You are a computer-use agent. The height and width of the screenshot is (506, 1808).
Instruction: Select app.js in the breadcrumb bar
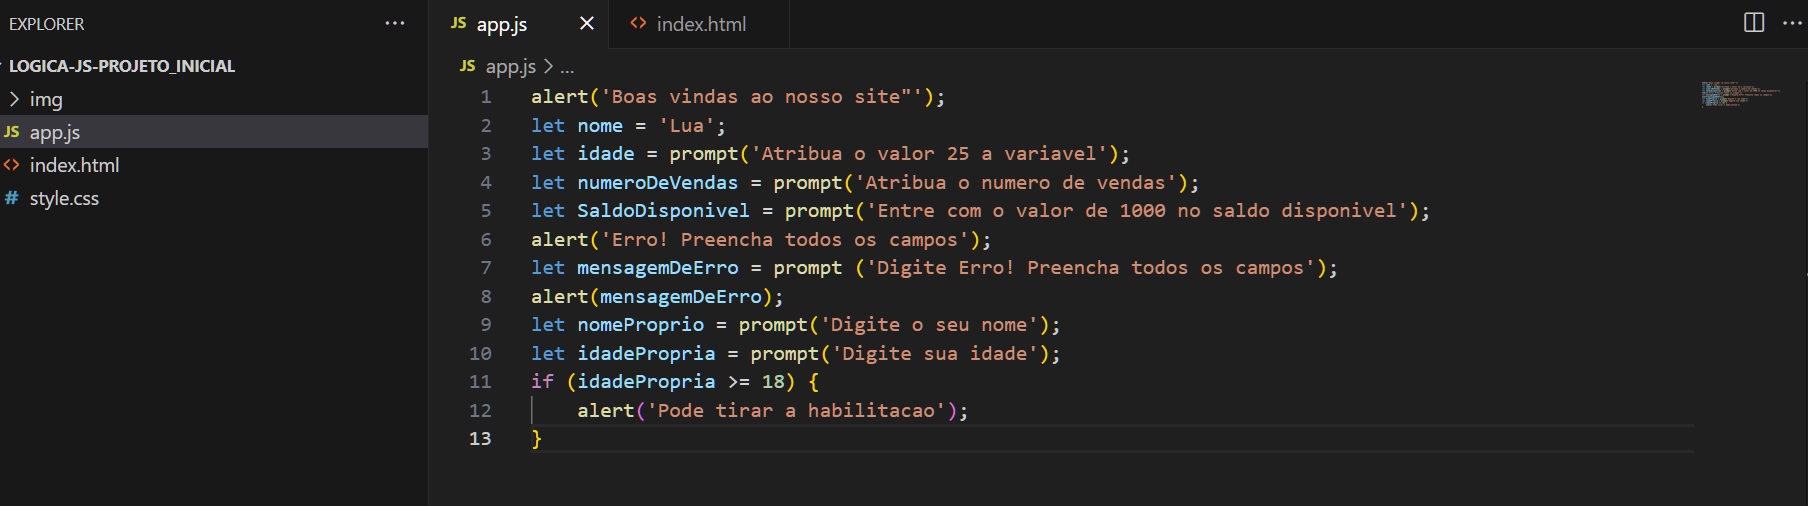coord(511,67)
